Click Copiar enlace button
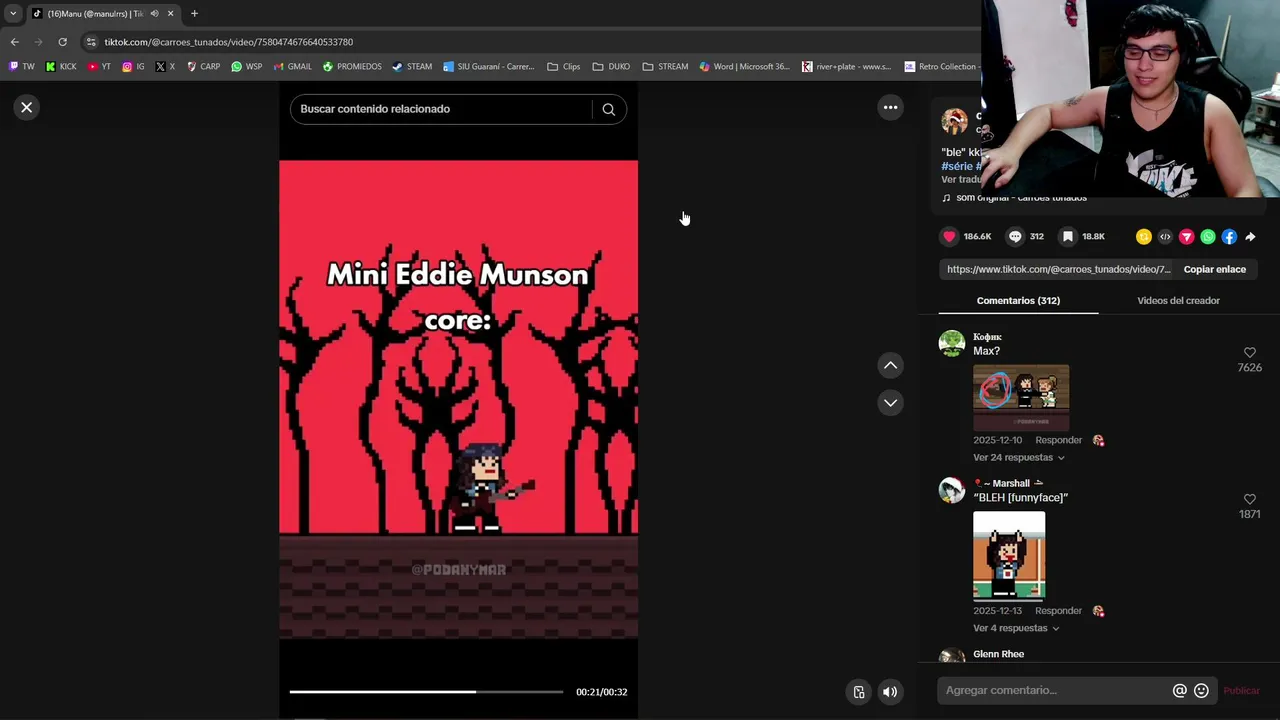This screenshot has width=1280, height=720. click(1214, 269)
